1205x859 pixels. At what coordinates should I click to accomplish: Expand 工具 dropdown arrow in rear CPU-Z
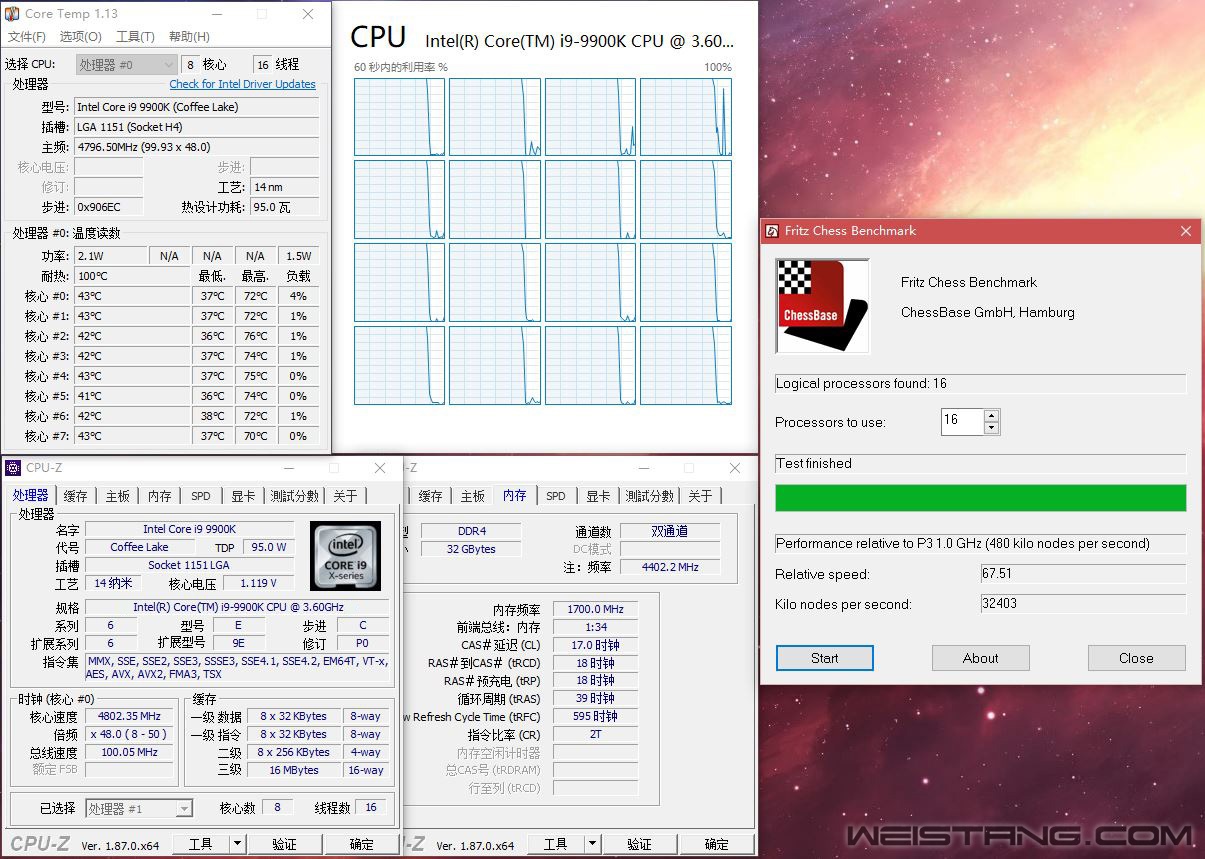[x=592, y=844]
